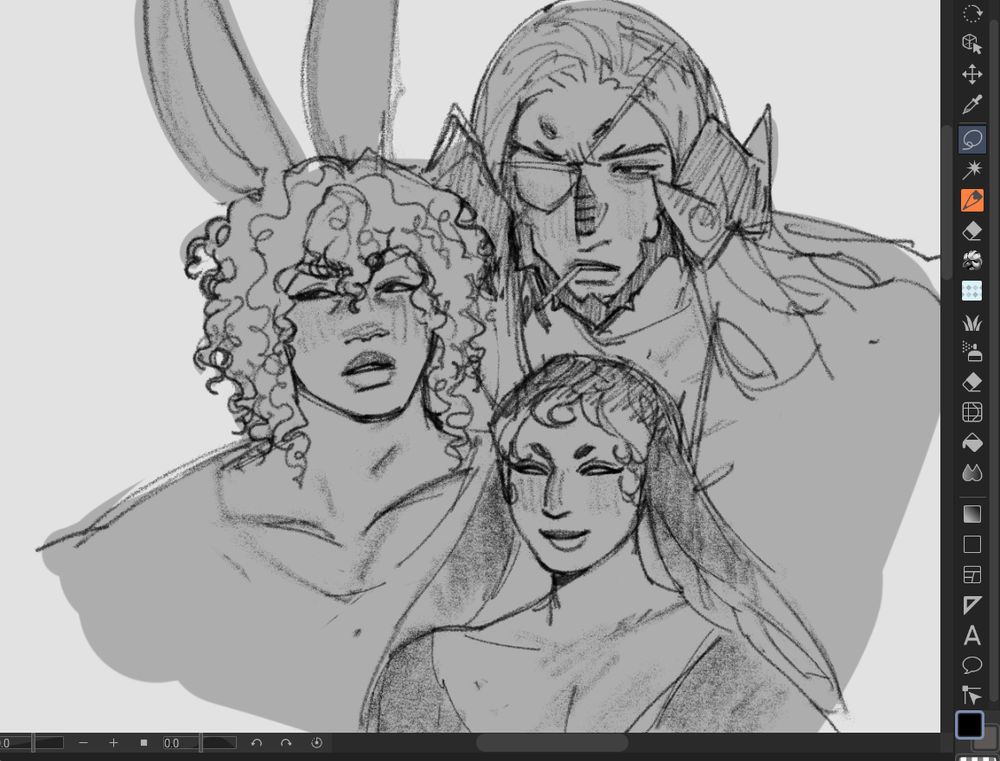This screenshot has width=1000, height=761.
Task: Select the Eyedropper tool
Action: tap(971, 105)
